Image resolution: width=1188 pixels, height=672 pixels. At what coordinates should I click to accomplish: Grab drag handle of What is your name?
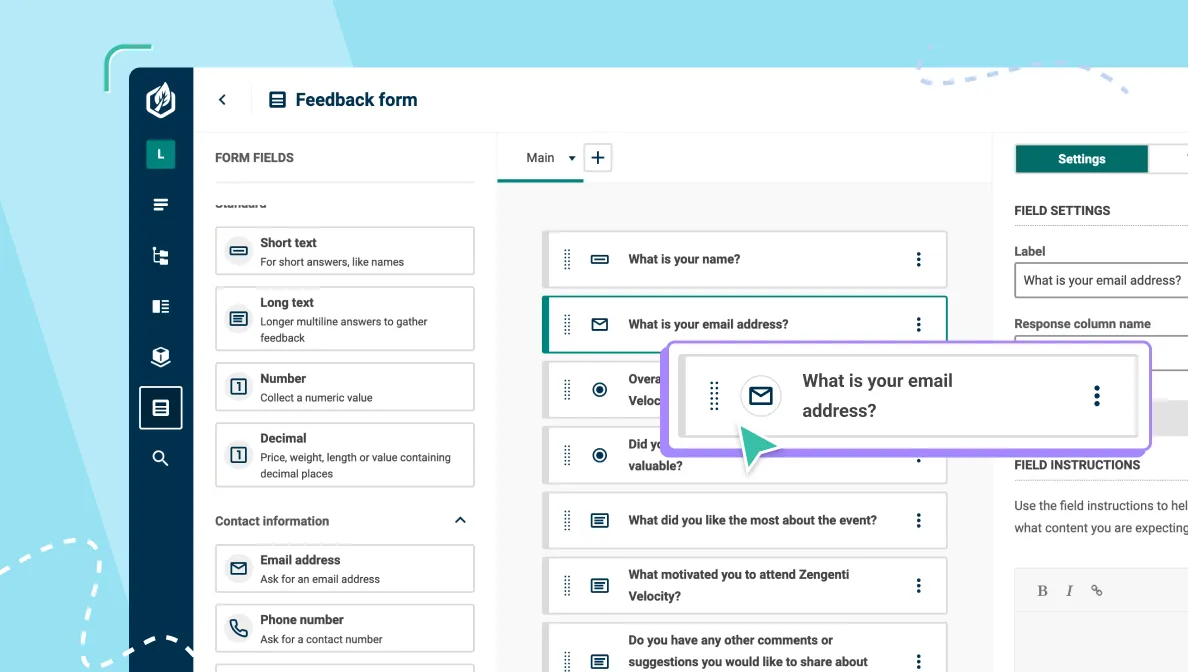coord(567,259)
